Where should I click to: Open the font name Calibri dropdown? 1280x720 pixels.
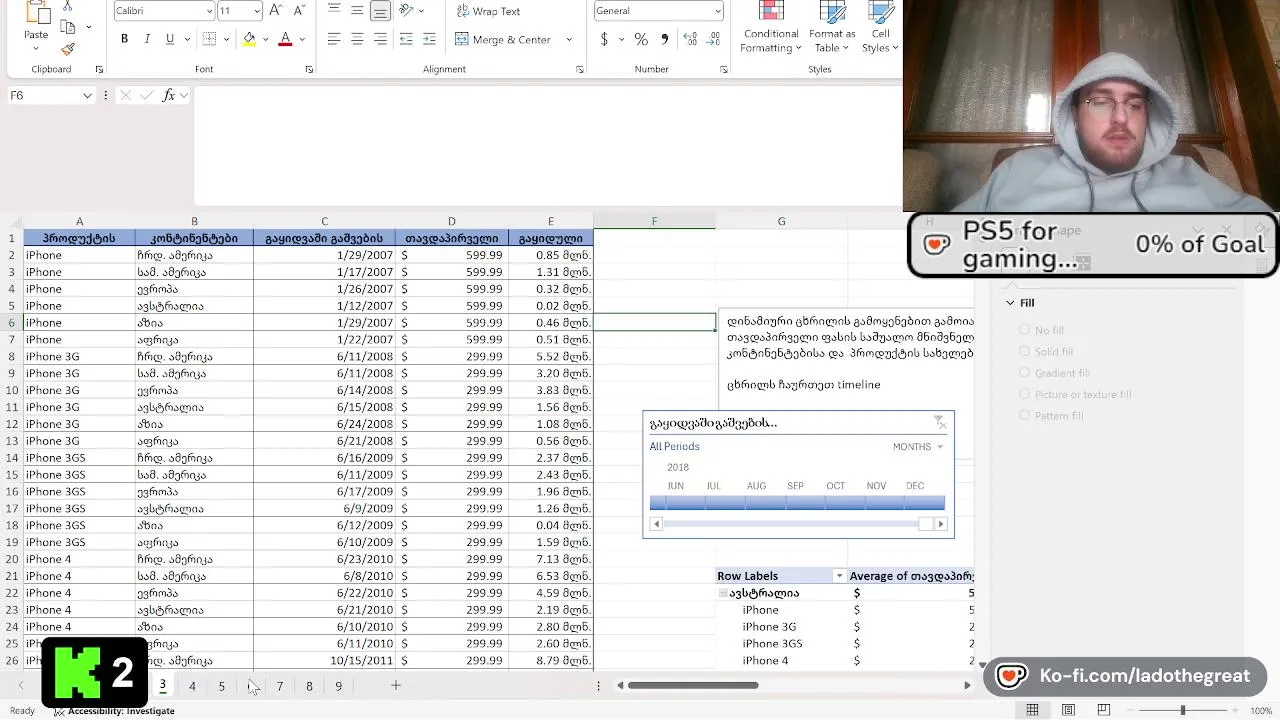(208, 11)
